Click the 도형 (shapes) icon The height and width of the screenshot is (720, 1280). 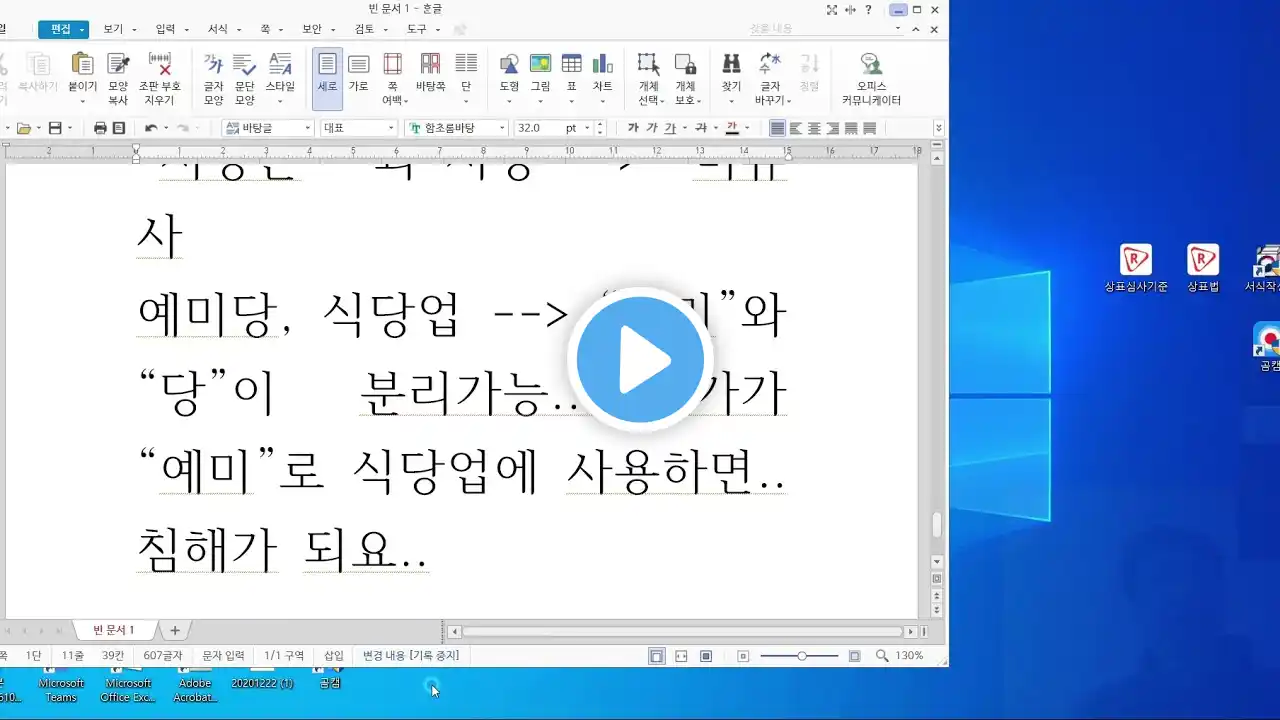(509, 64)
